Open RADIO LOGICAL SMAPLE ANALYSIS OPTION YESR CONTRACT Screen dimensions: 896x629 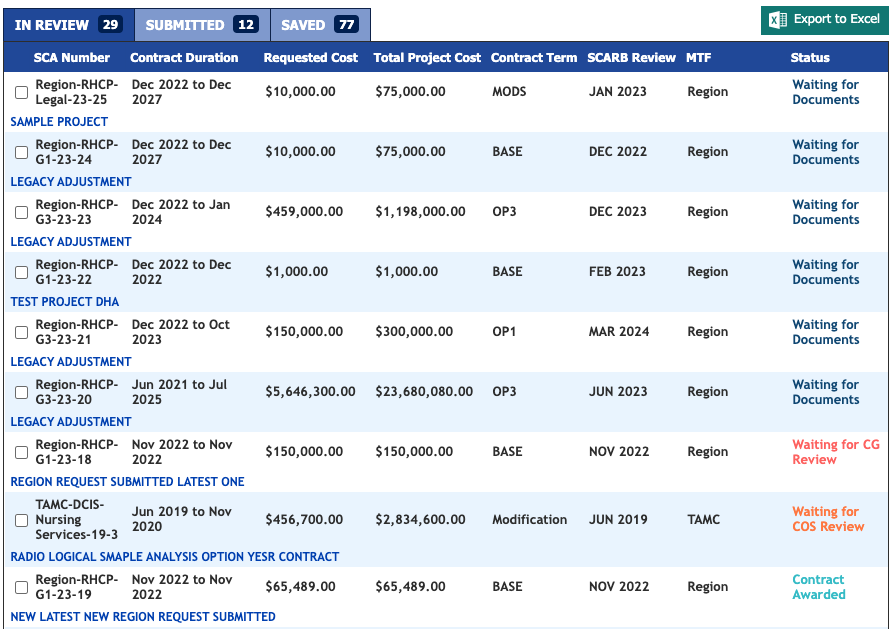tap(175, 556)
